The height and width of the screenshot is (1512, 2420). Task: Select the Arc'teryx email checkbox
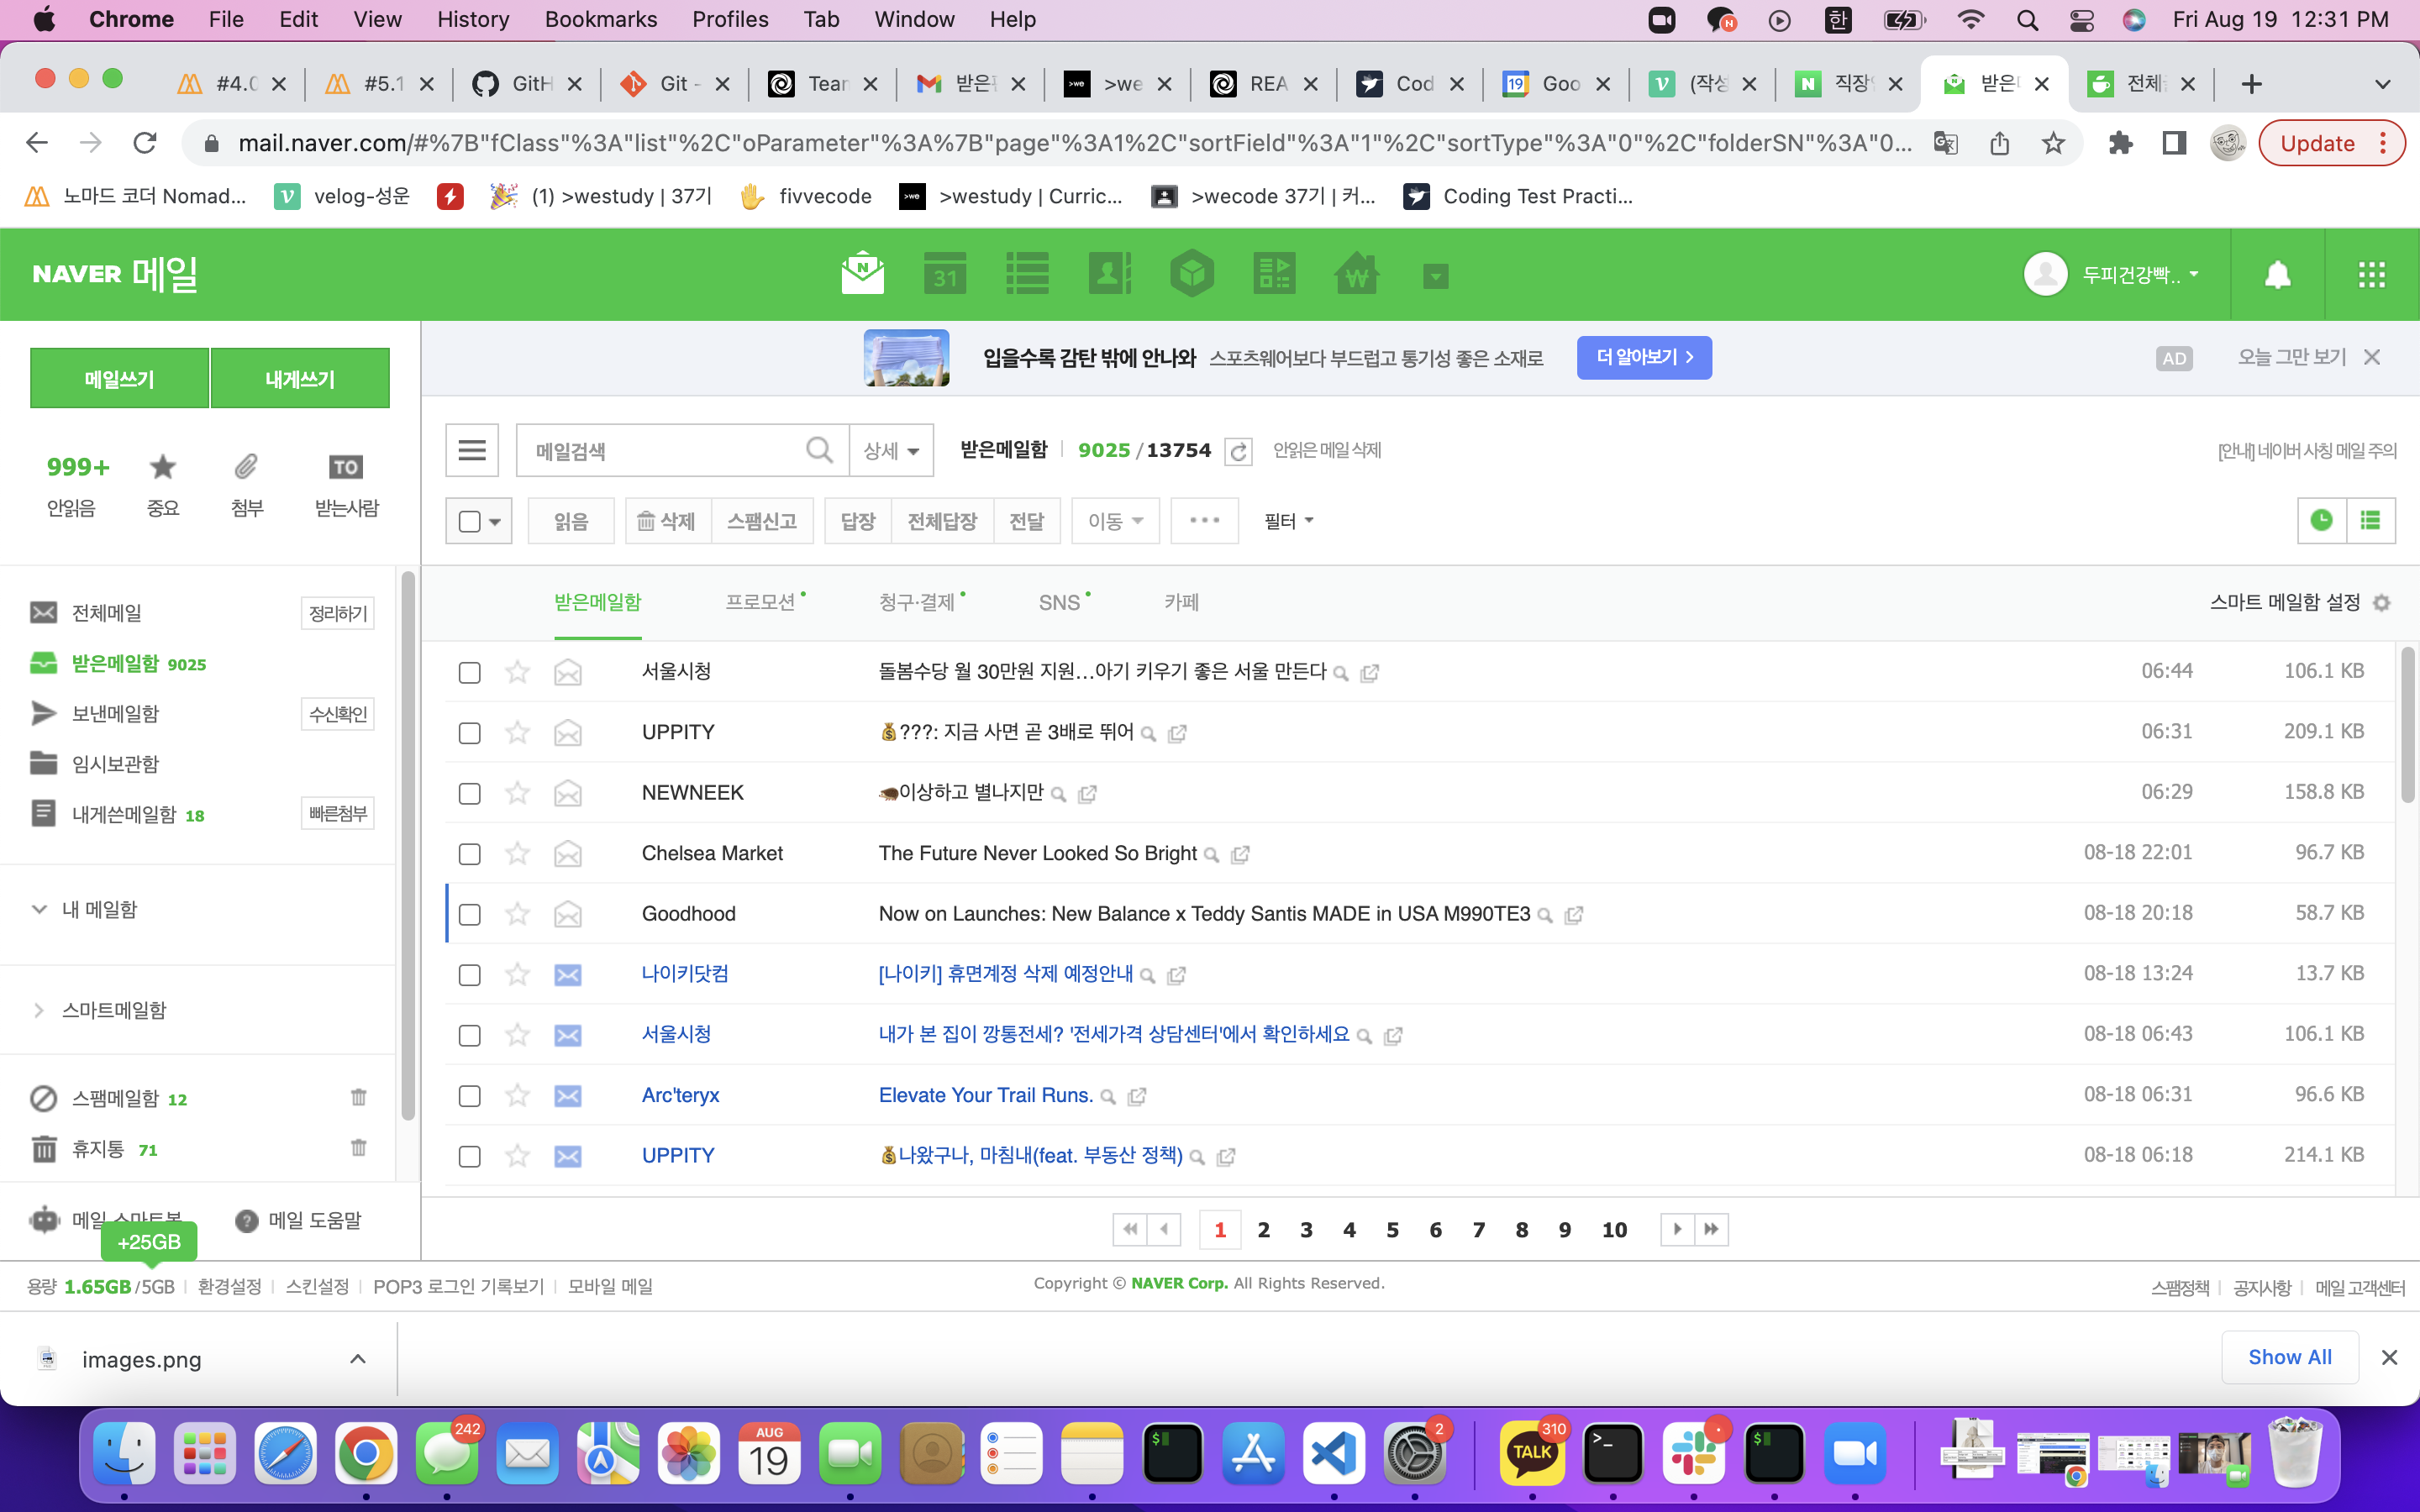pos(469,1096)
